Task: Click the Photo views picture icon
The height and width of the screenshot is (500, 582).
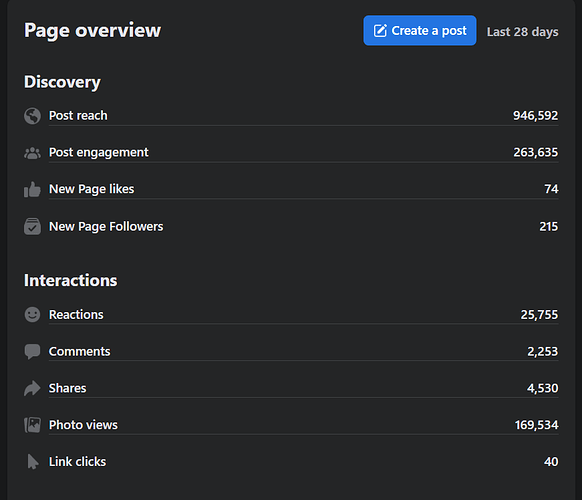Action: [x=32, y=425]
